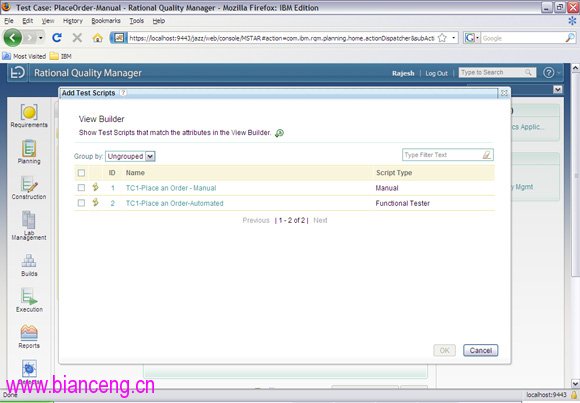Open the Defects bug icon in sidebar
Image resolution: width=580 pixels, height=403 pixels.
pyautogui.click(x=29, y=368)
